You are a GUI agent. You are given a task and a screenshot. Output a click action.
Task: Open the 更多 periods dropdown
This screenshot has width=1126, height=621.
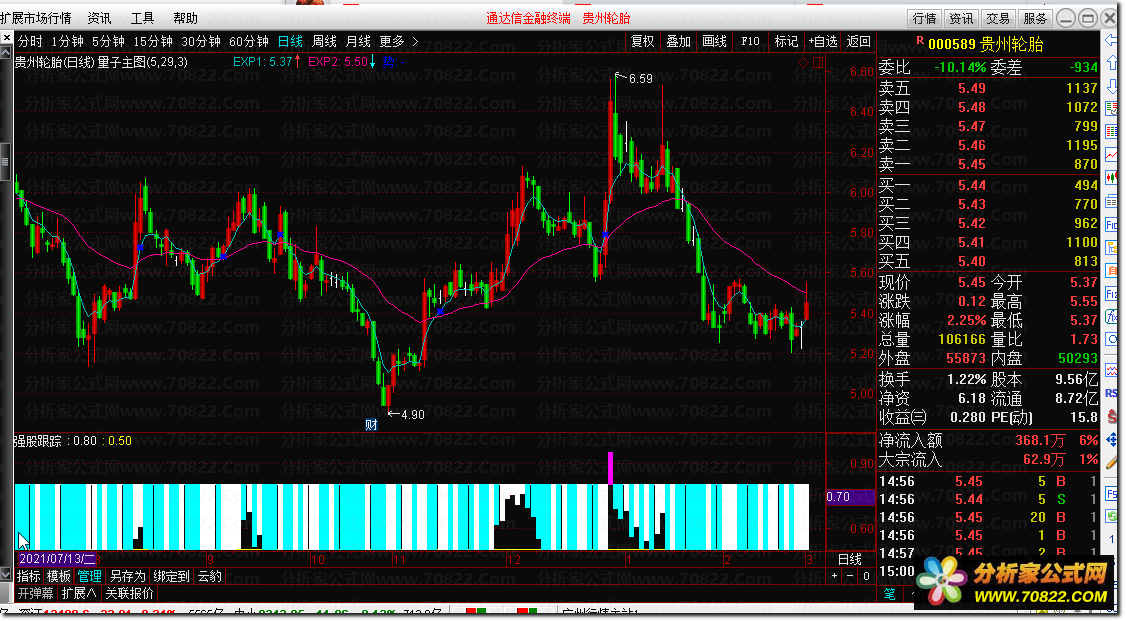tap(392, 42)
